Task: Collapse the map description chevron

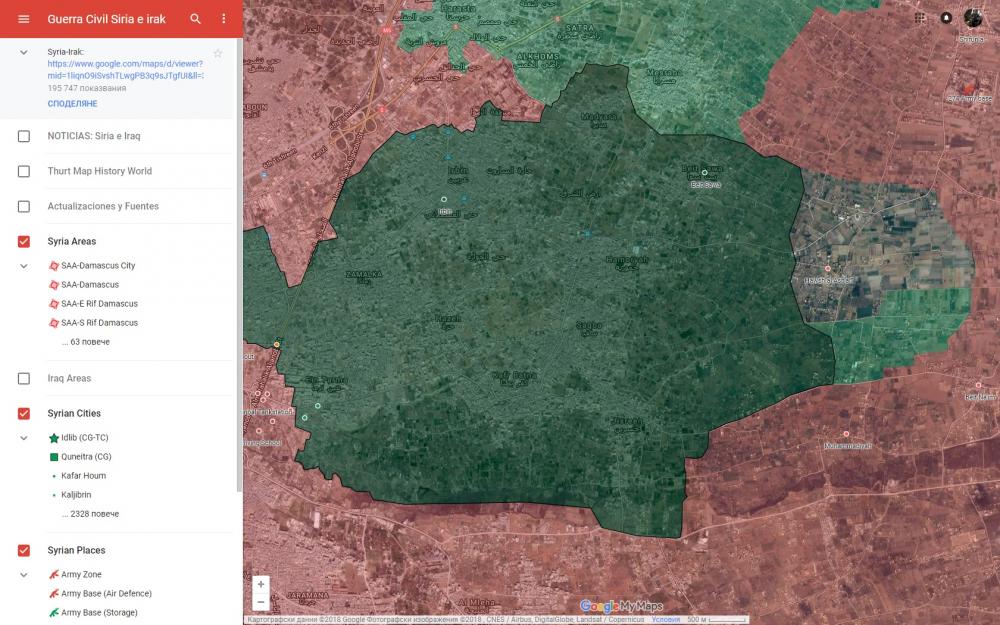Action: coord(24,52)
